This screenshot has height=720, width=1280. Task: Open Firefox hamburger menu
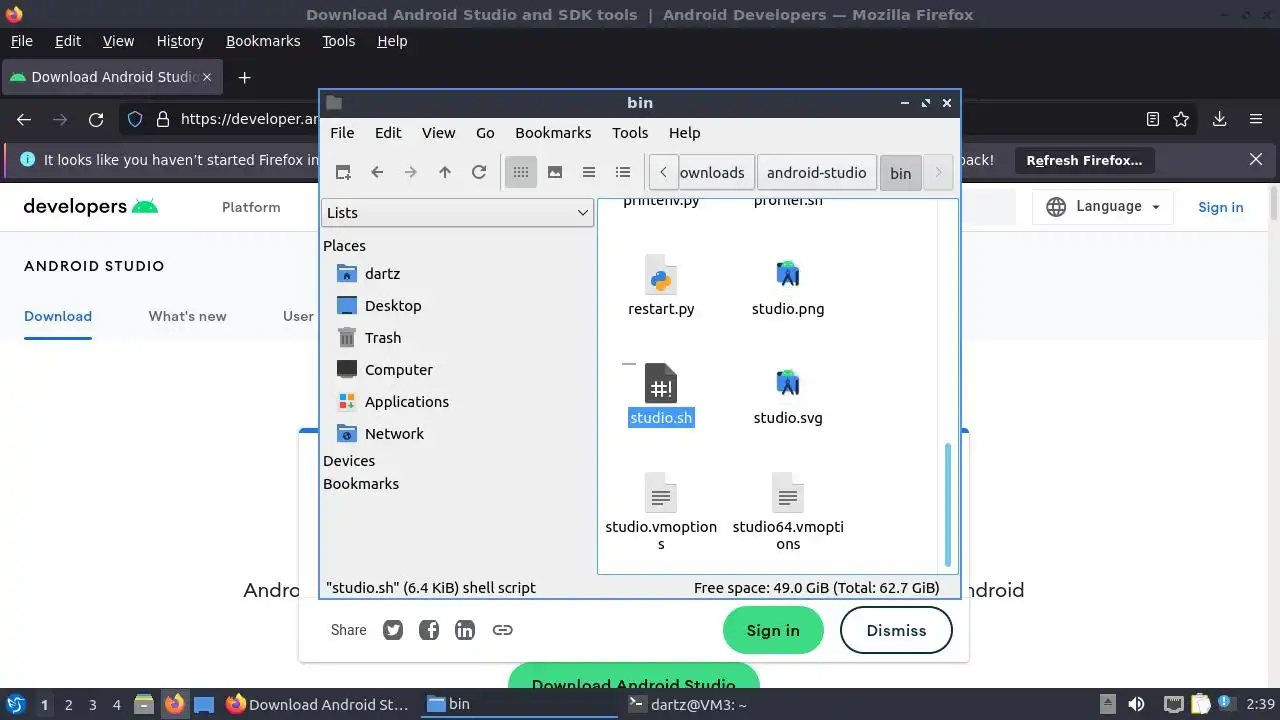[1256, 119]
